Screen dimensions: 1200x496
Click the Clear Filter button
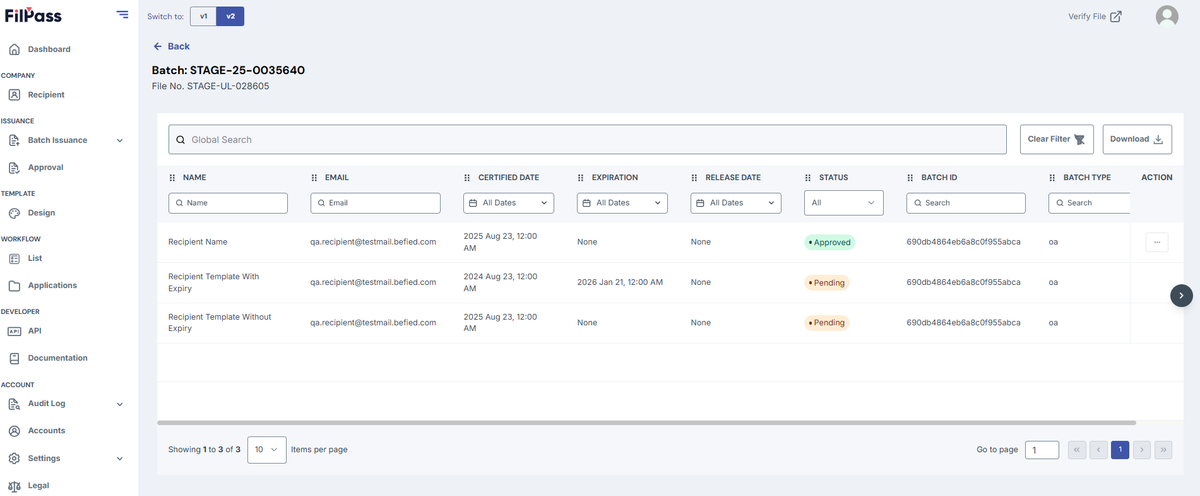1057,139
